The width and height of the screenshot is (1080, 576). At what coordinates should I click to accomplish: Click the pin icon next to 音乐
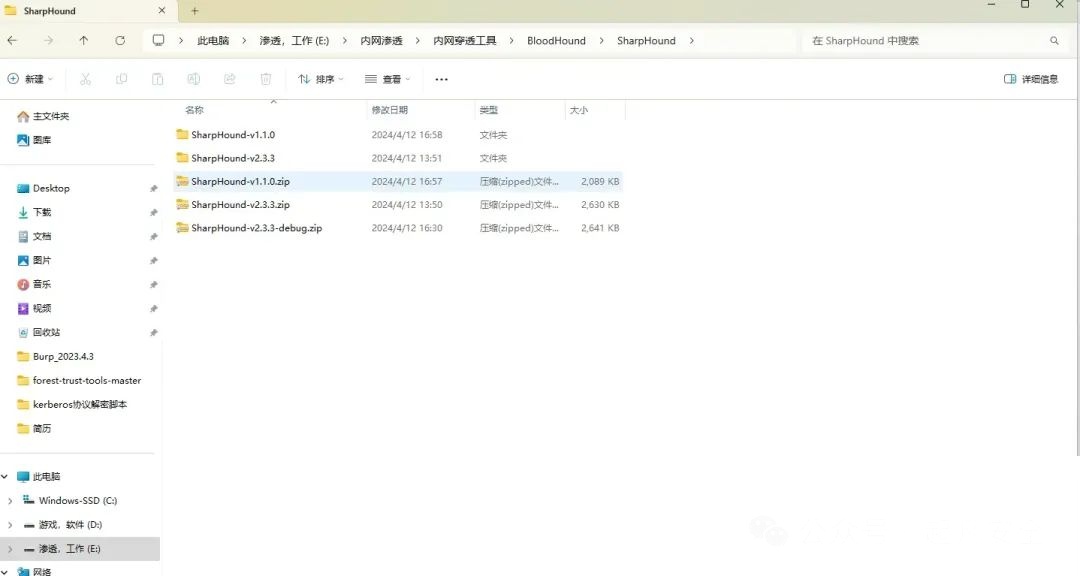pyautogui.click(x=153, y=285)
